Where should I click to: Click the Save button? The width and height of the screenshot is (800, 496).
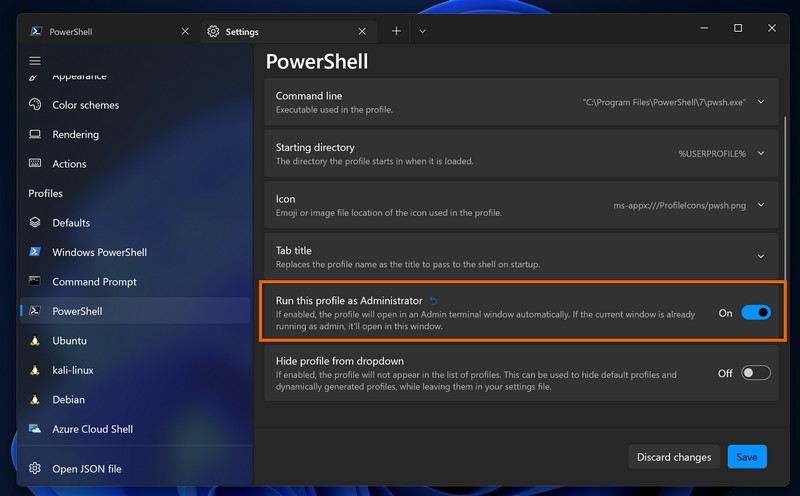pos(747,457)
